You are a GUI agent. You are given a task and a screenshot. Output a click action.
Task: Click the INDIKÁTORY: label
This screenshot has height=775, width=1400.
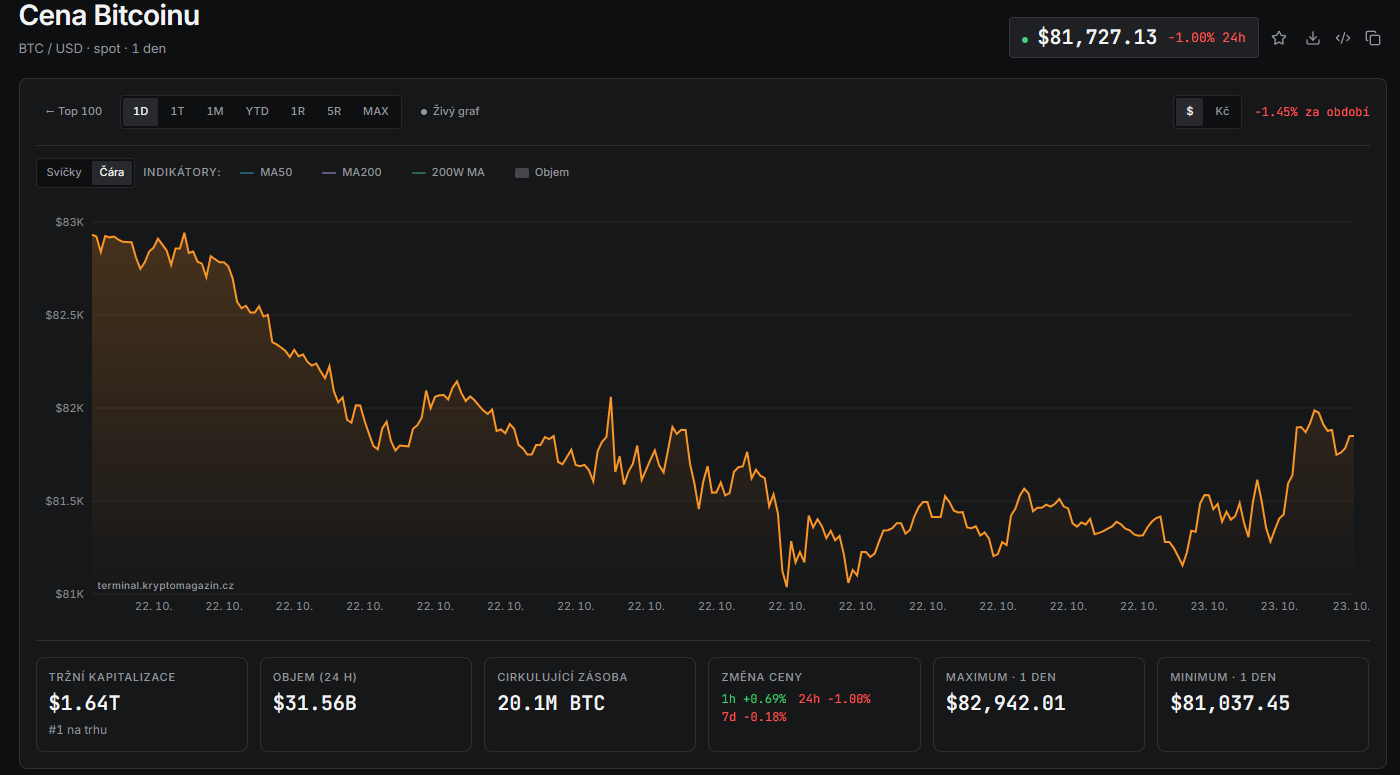pyautogui.click(x=182, y=172)
